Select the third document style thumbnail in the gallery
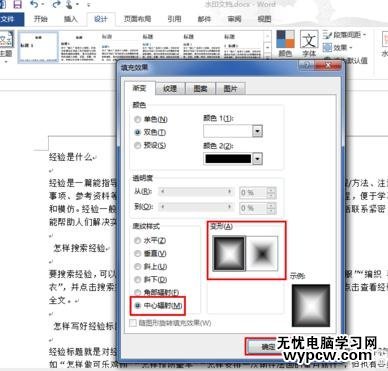 120,47
